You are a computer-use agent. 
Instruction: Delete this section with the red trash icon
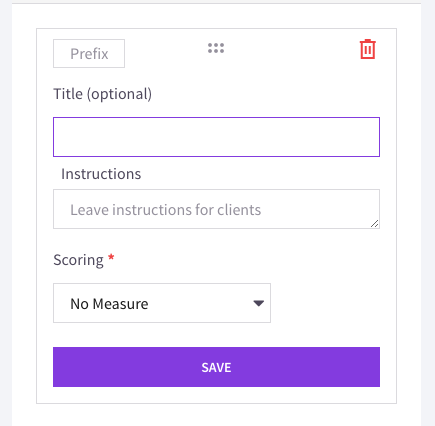368,49
